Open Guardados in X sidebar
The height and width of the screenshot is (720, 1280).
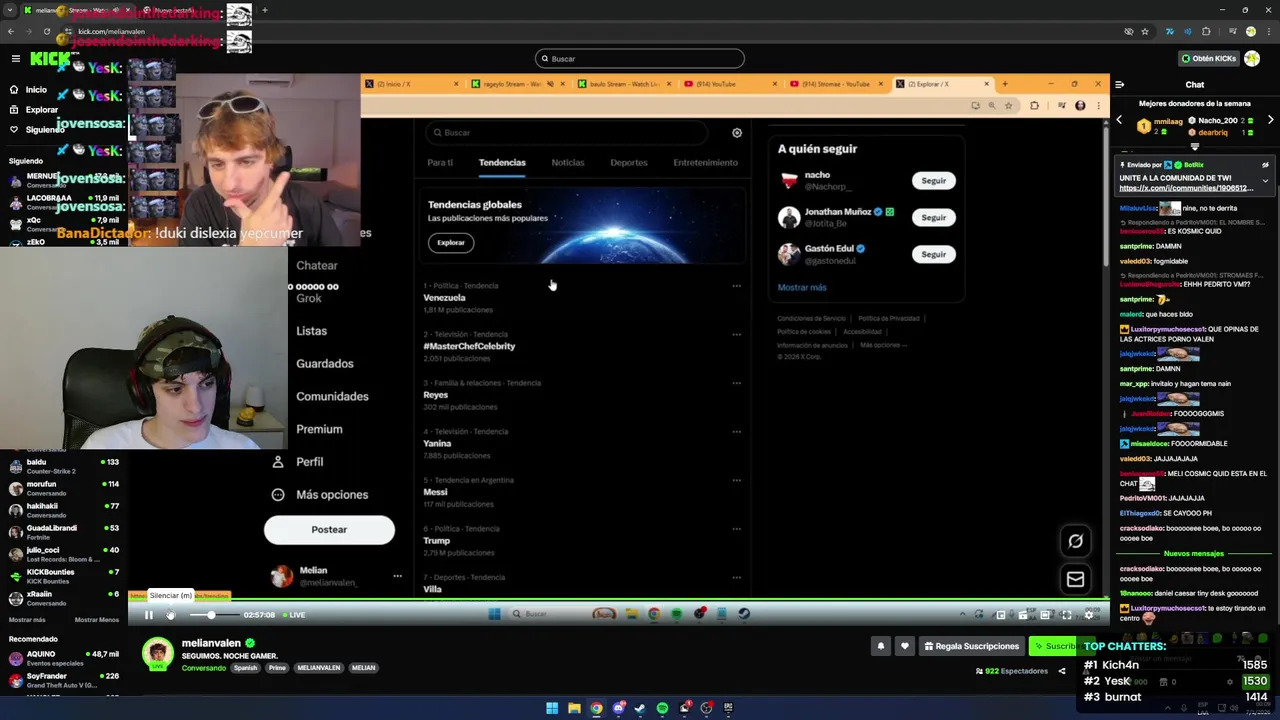point(324,364)
